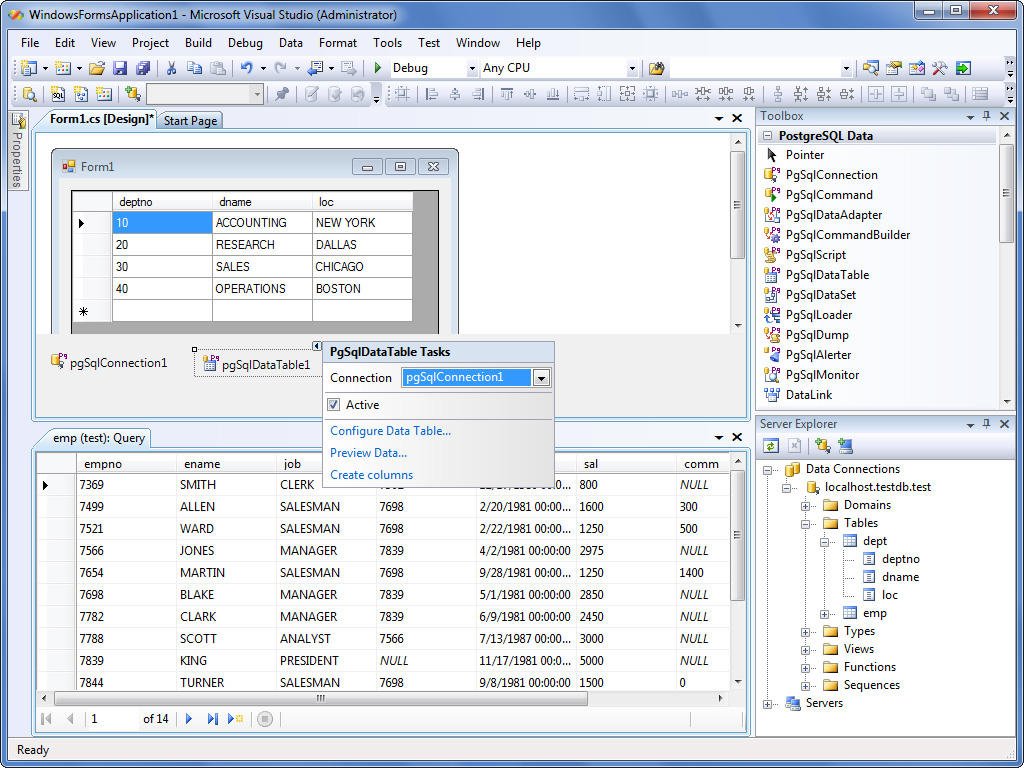The image size is (1024, 768).
Task: Click the Refresh icon in Server Explorer
Action: pos(770,445)
